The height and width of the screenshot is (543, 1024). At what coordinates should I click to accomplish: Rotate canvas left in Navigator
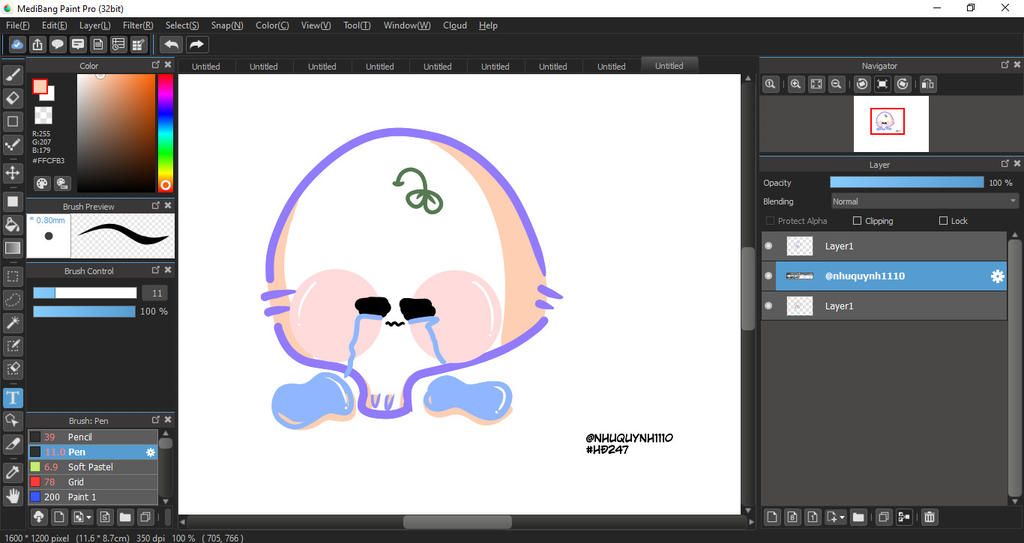(862, 84)
